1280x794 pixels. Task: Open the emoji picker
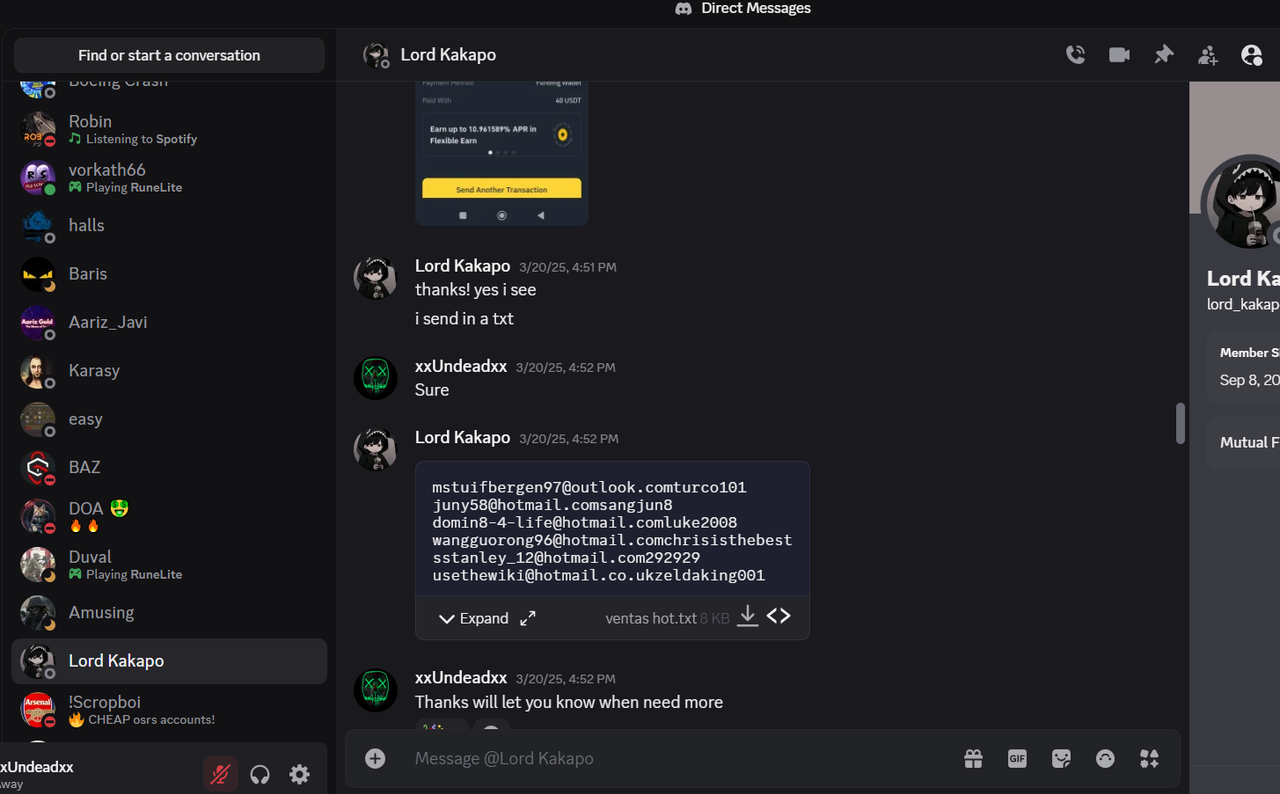(x=1105, y=759)
